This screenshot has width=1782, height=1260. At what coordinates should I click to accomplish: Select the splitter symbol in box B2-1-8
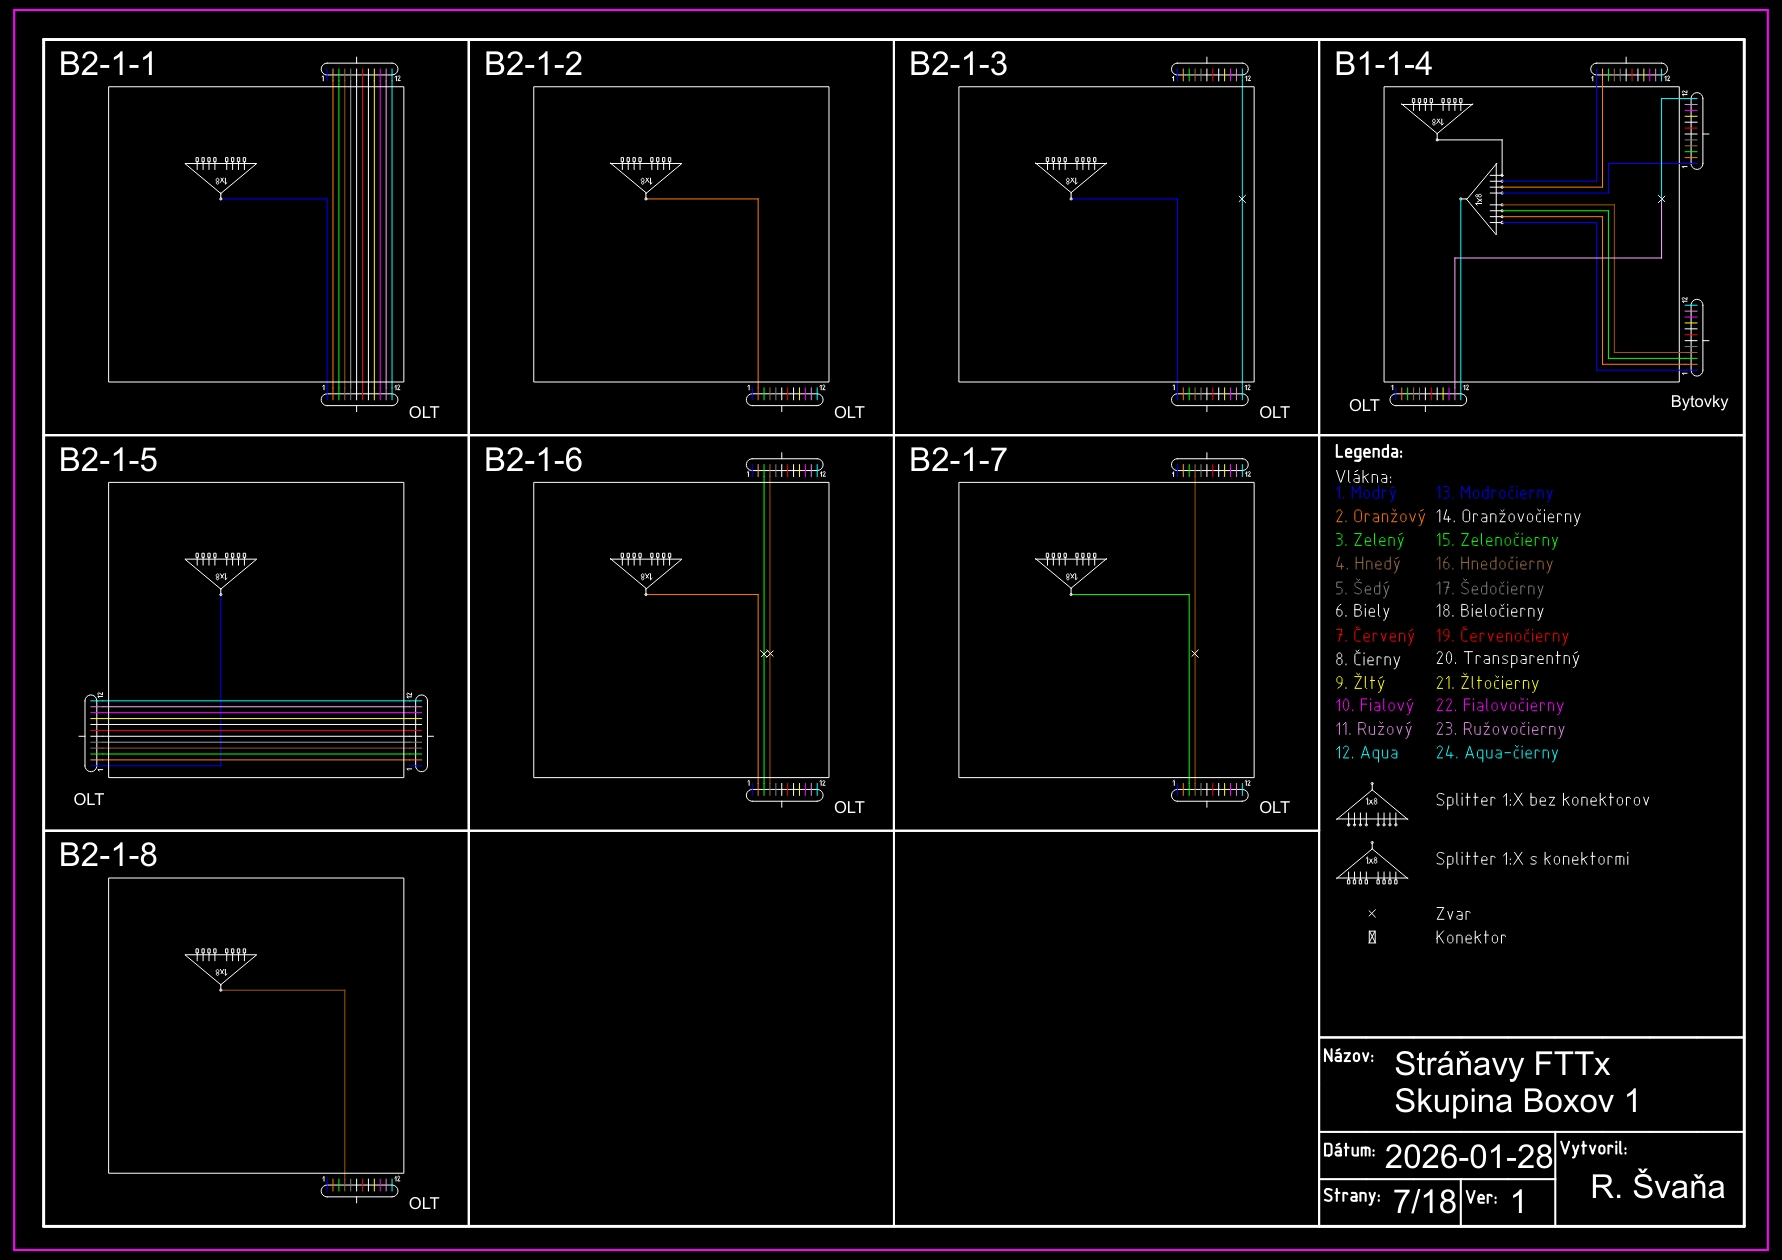(x=221, y=967)
